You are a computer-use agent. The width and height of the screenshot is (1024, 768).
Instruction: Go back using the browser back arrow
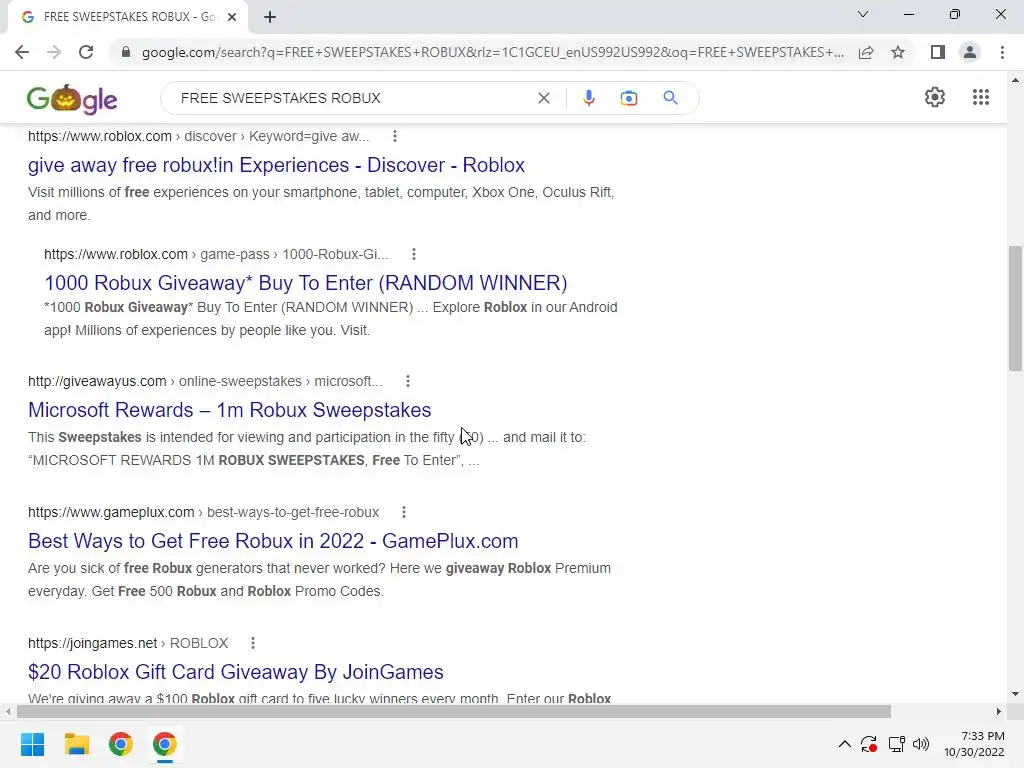[22, 52]
